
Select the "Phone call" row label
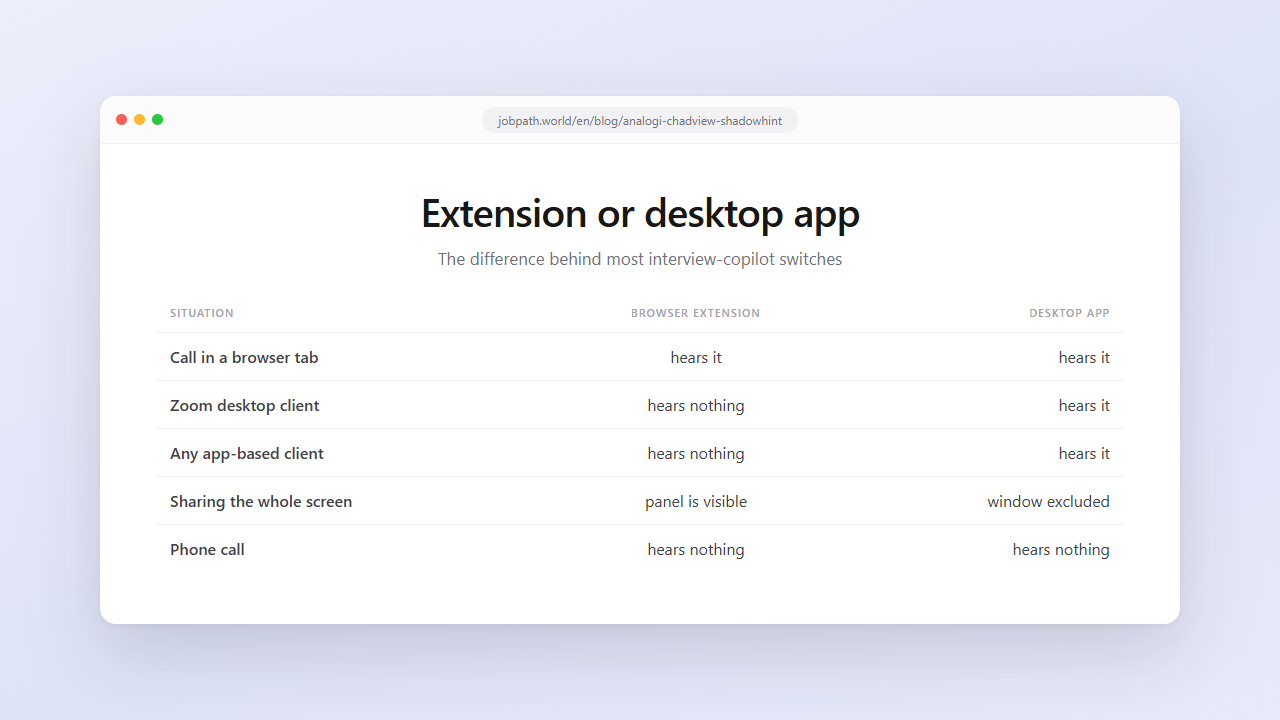pos(207,549)
